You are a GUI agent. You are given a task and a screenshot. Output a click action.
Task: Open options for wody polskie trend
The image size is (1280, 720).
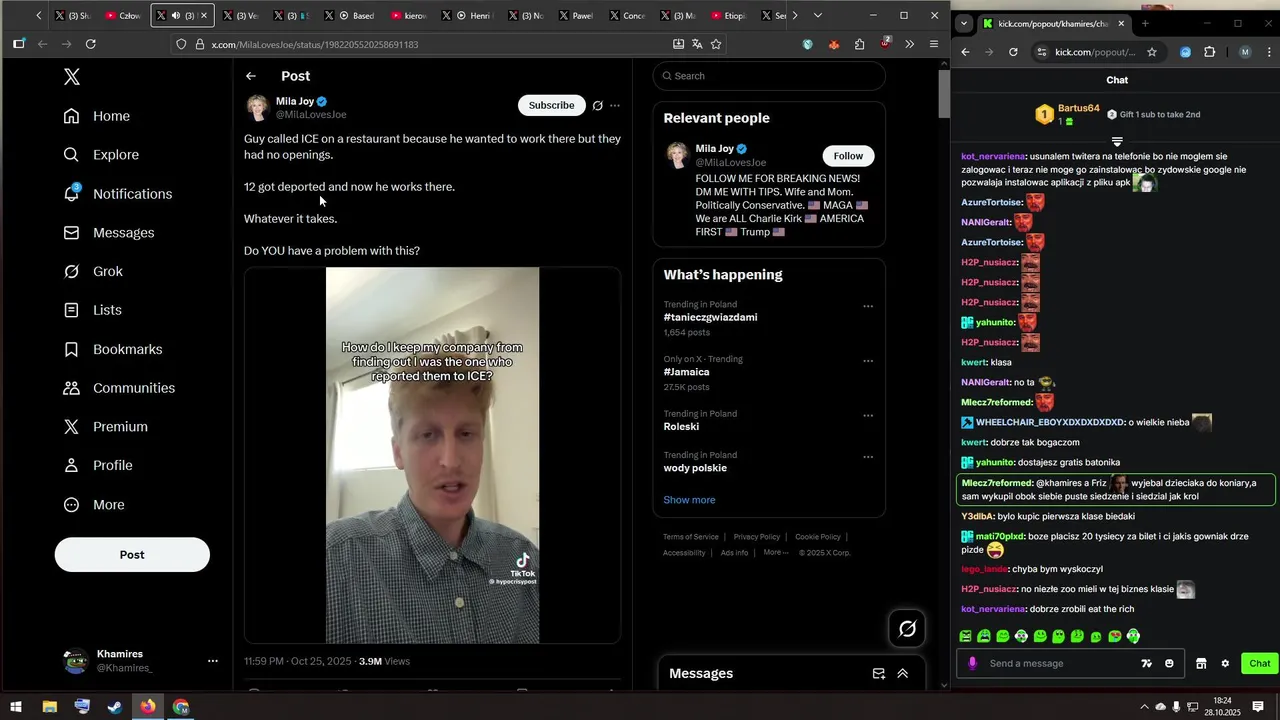click(x=868, y=457)
